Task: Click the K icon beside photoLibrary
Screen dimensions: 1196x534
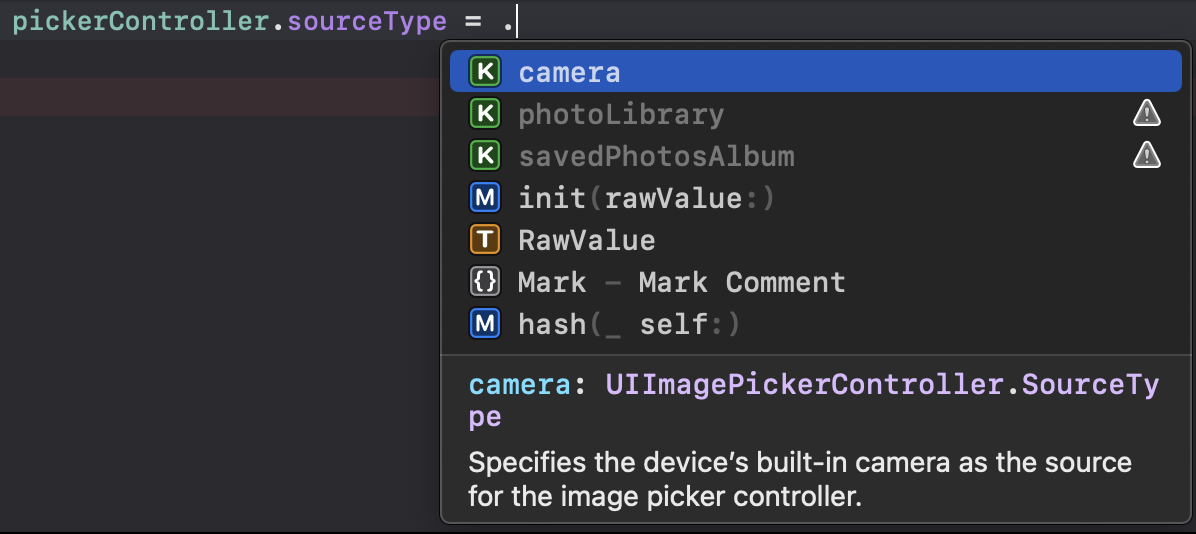Action: coord(485,115)
